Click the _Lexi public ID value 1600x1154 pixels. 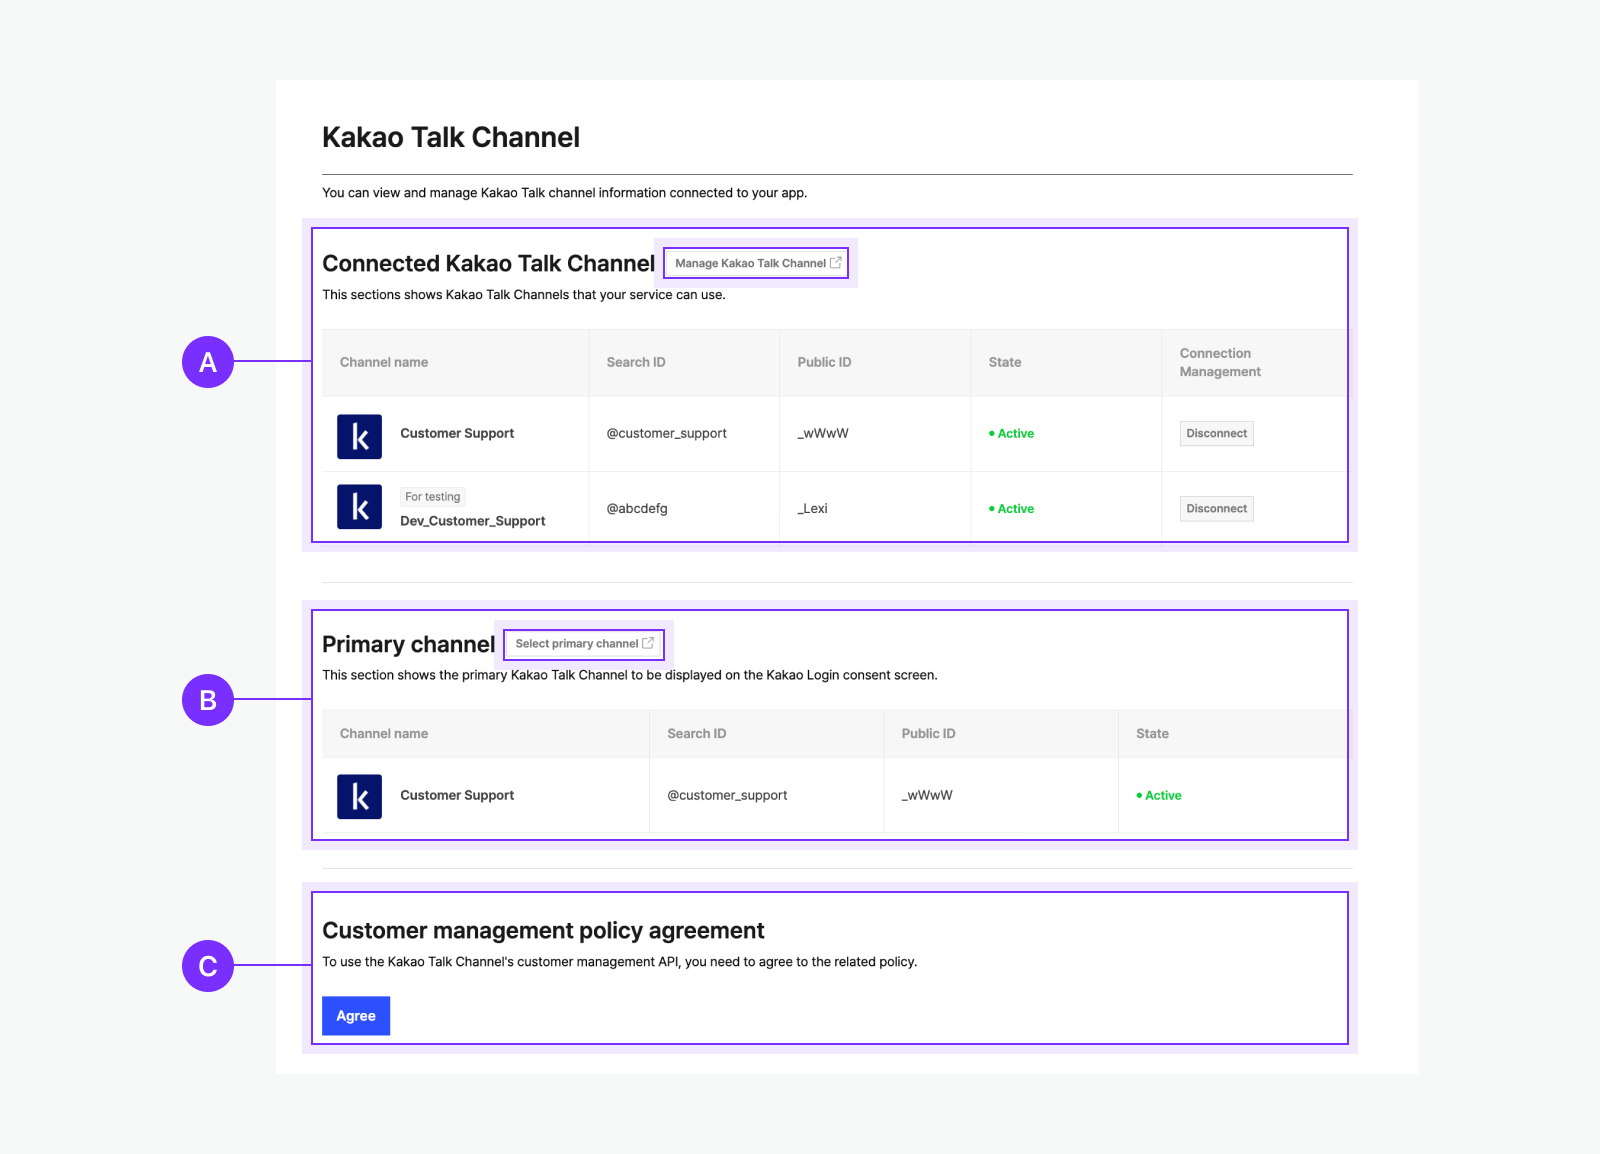click(812, 509)
